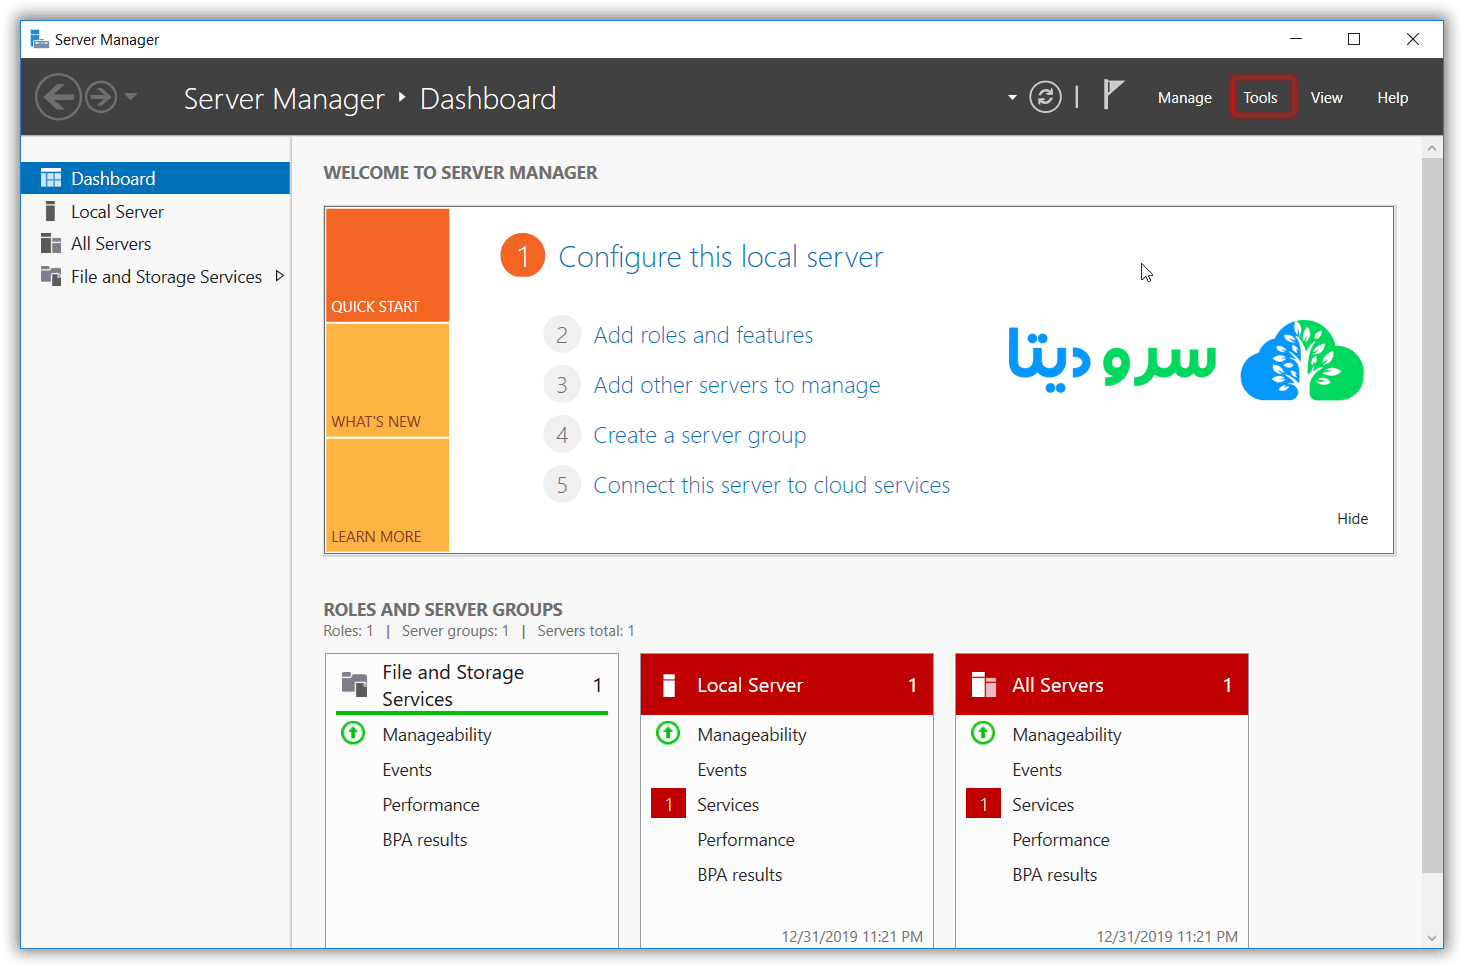Open the dropdown arrow left of refresh
The image size is (1464, 969).
(x=1012, y=98)
